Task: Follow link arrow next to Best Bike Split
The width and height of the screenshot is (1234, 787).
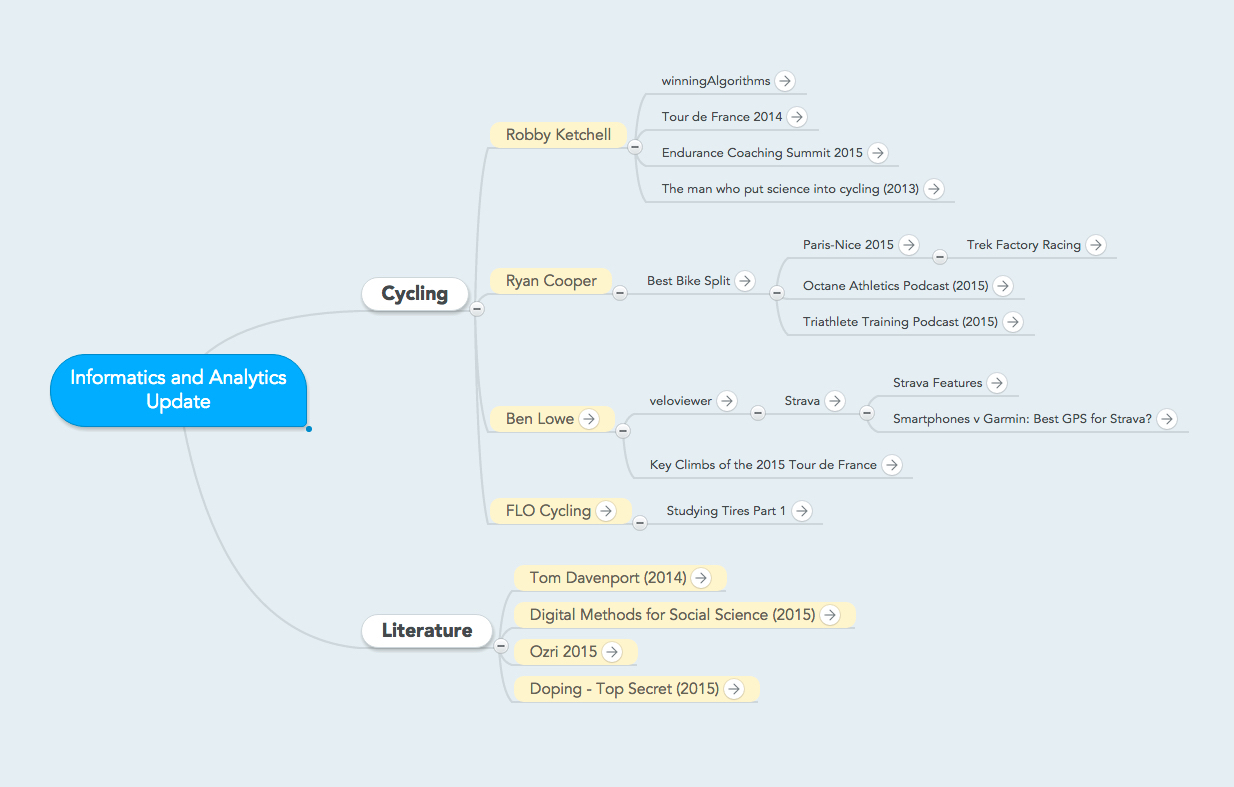Action: [x=745, y=281]
